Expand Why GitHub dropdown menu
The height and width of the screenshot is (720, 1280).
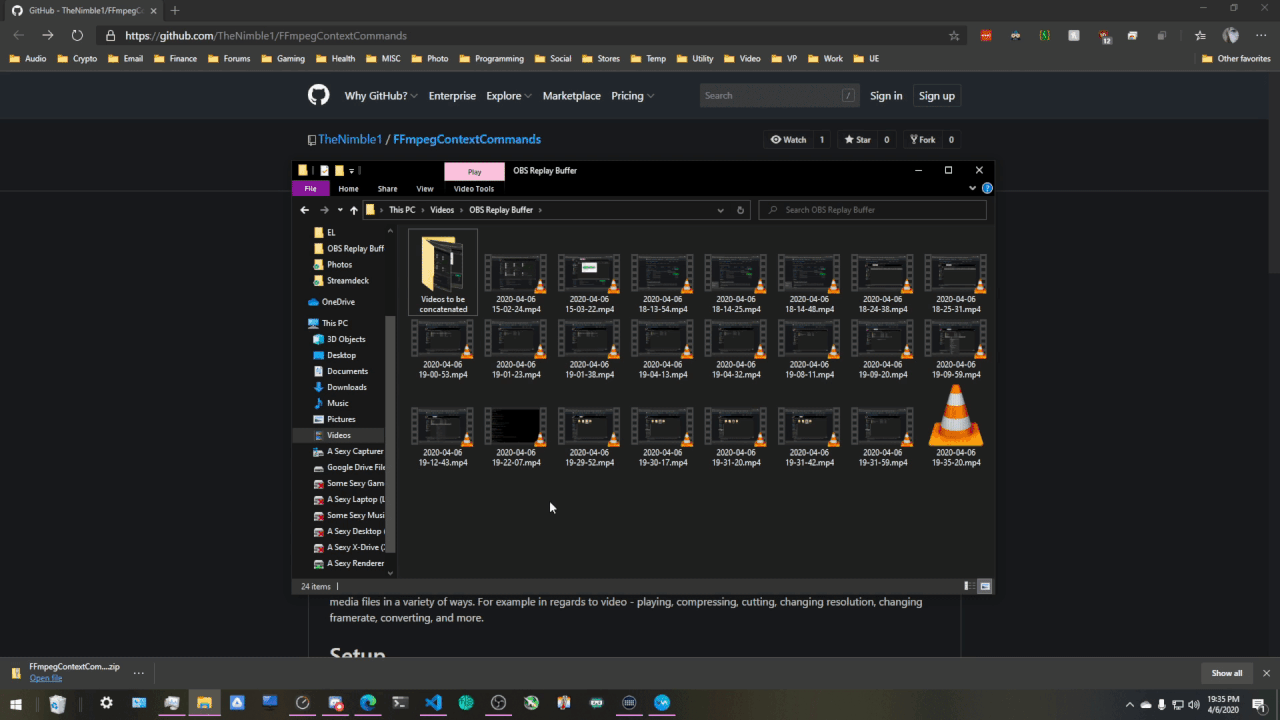coord(382,96)
